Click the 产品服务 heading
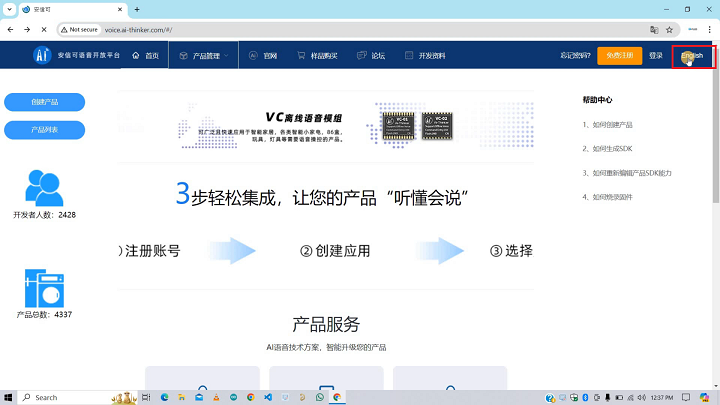Image resolution: width=720 pixels, height=405 pixels. tap(326, 324)
